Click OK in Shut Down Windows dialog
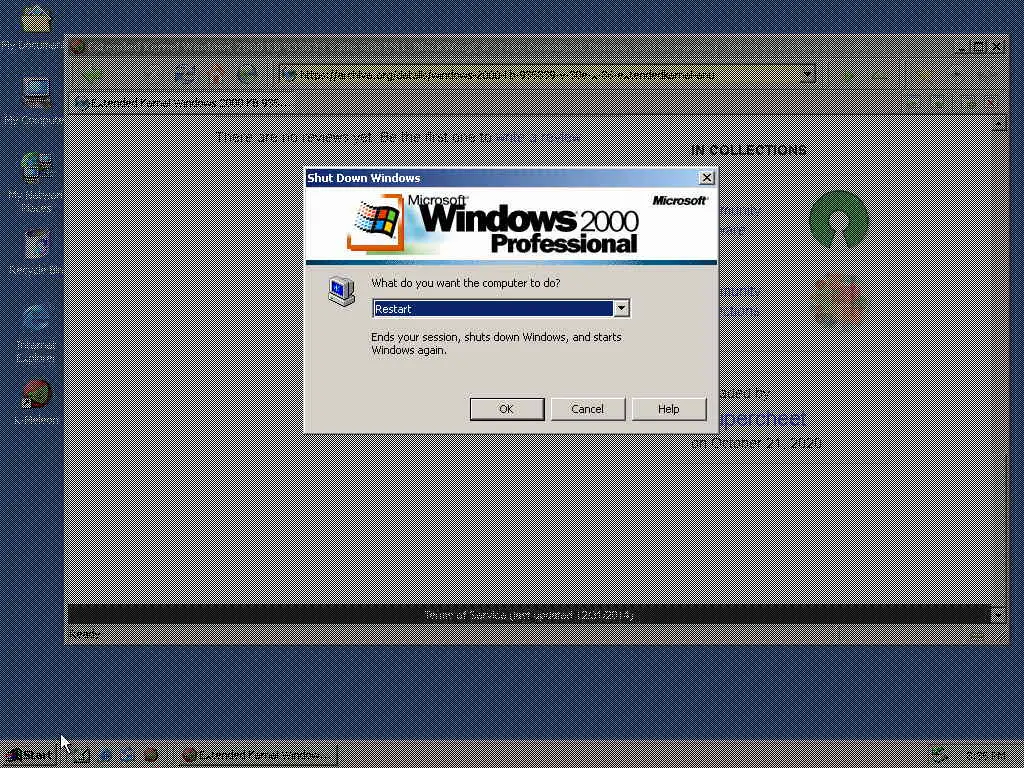Screen dimensions: 1024x768 507,409
